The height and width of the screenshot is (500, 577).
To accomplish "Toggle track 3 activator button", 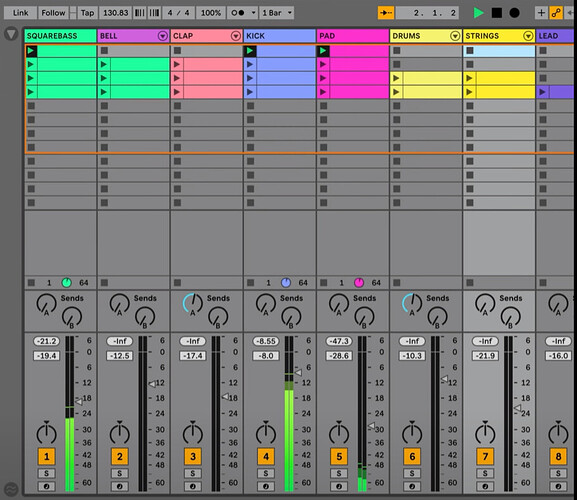I will click(193, 457).
